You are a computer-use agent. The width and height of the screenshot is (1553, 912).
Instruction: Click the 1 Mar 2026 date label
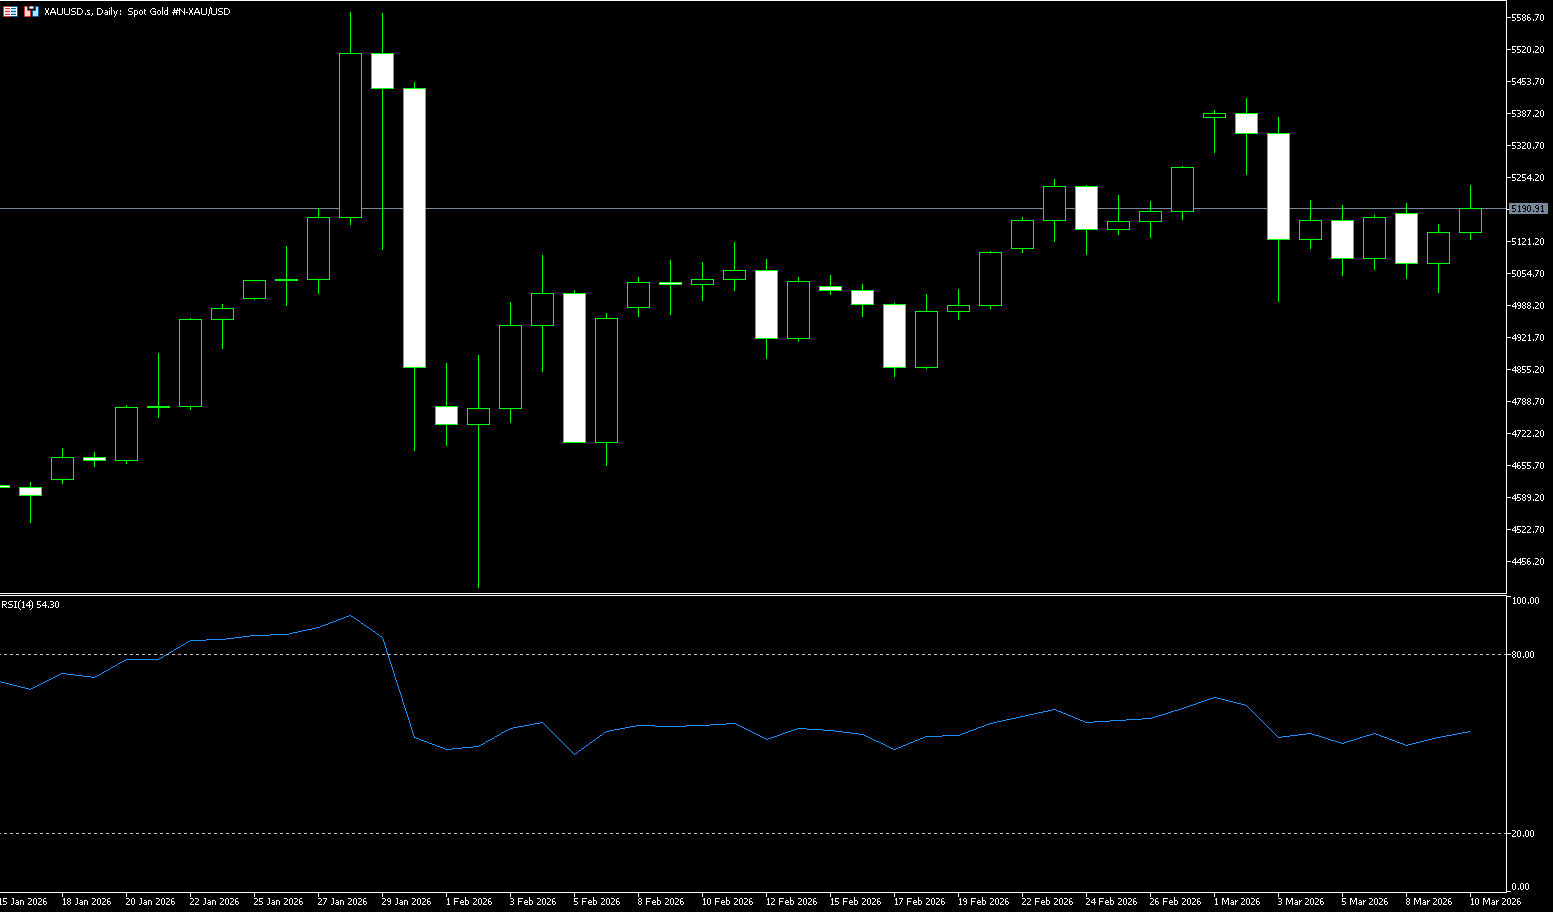[x=1237, y=902]
